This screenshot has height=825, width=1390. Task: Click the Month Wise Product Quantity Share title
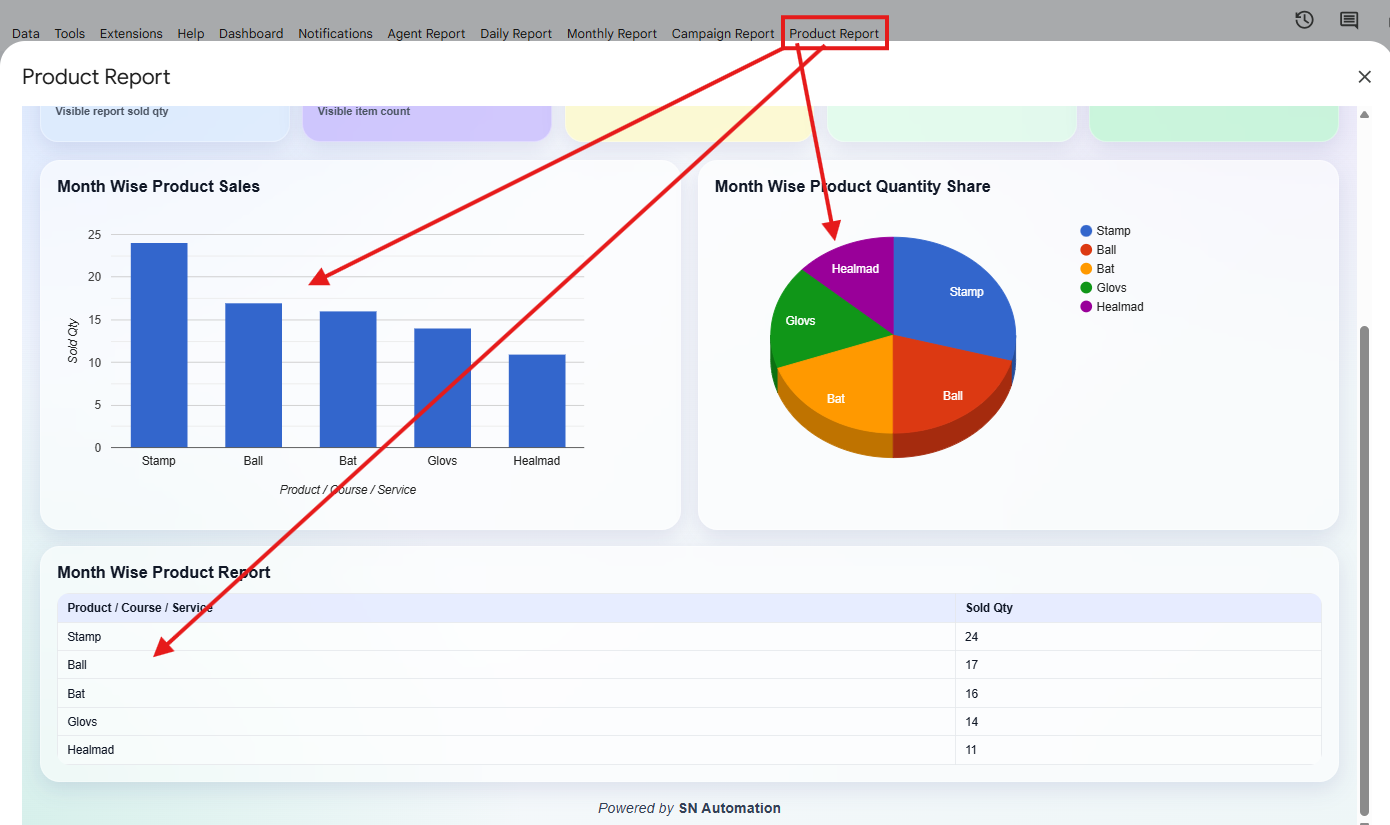click(x=852, y=186)
